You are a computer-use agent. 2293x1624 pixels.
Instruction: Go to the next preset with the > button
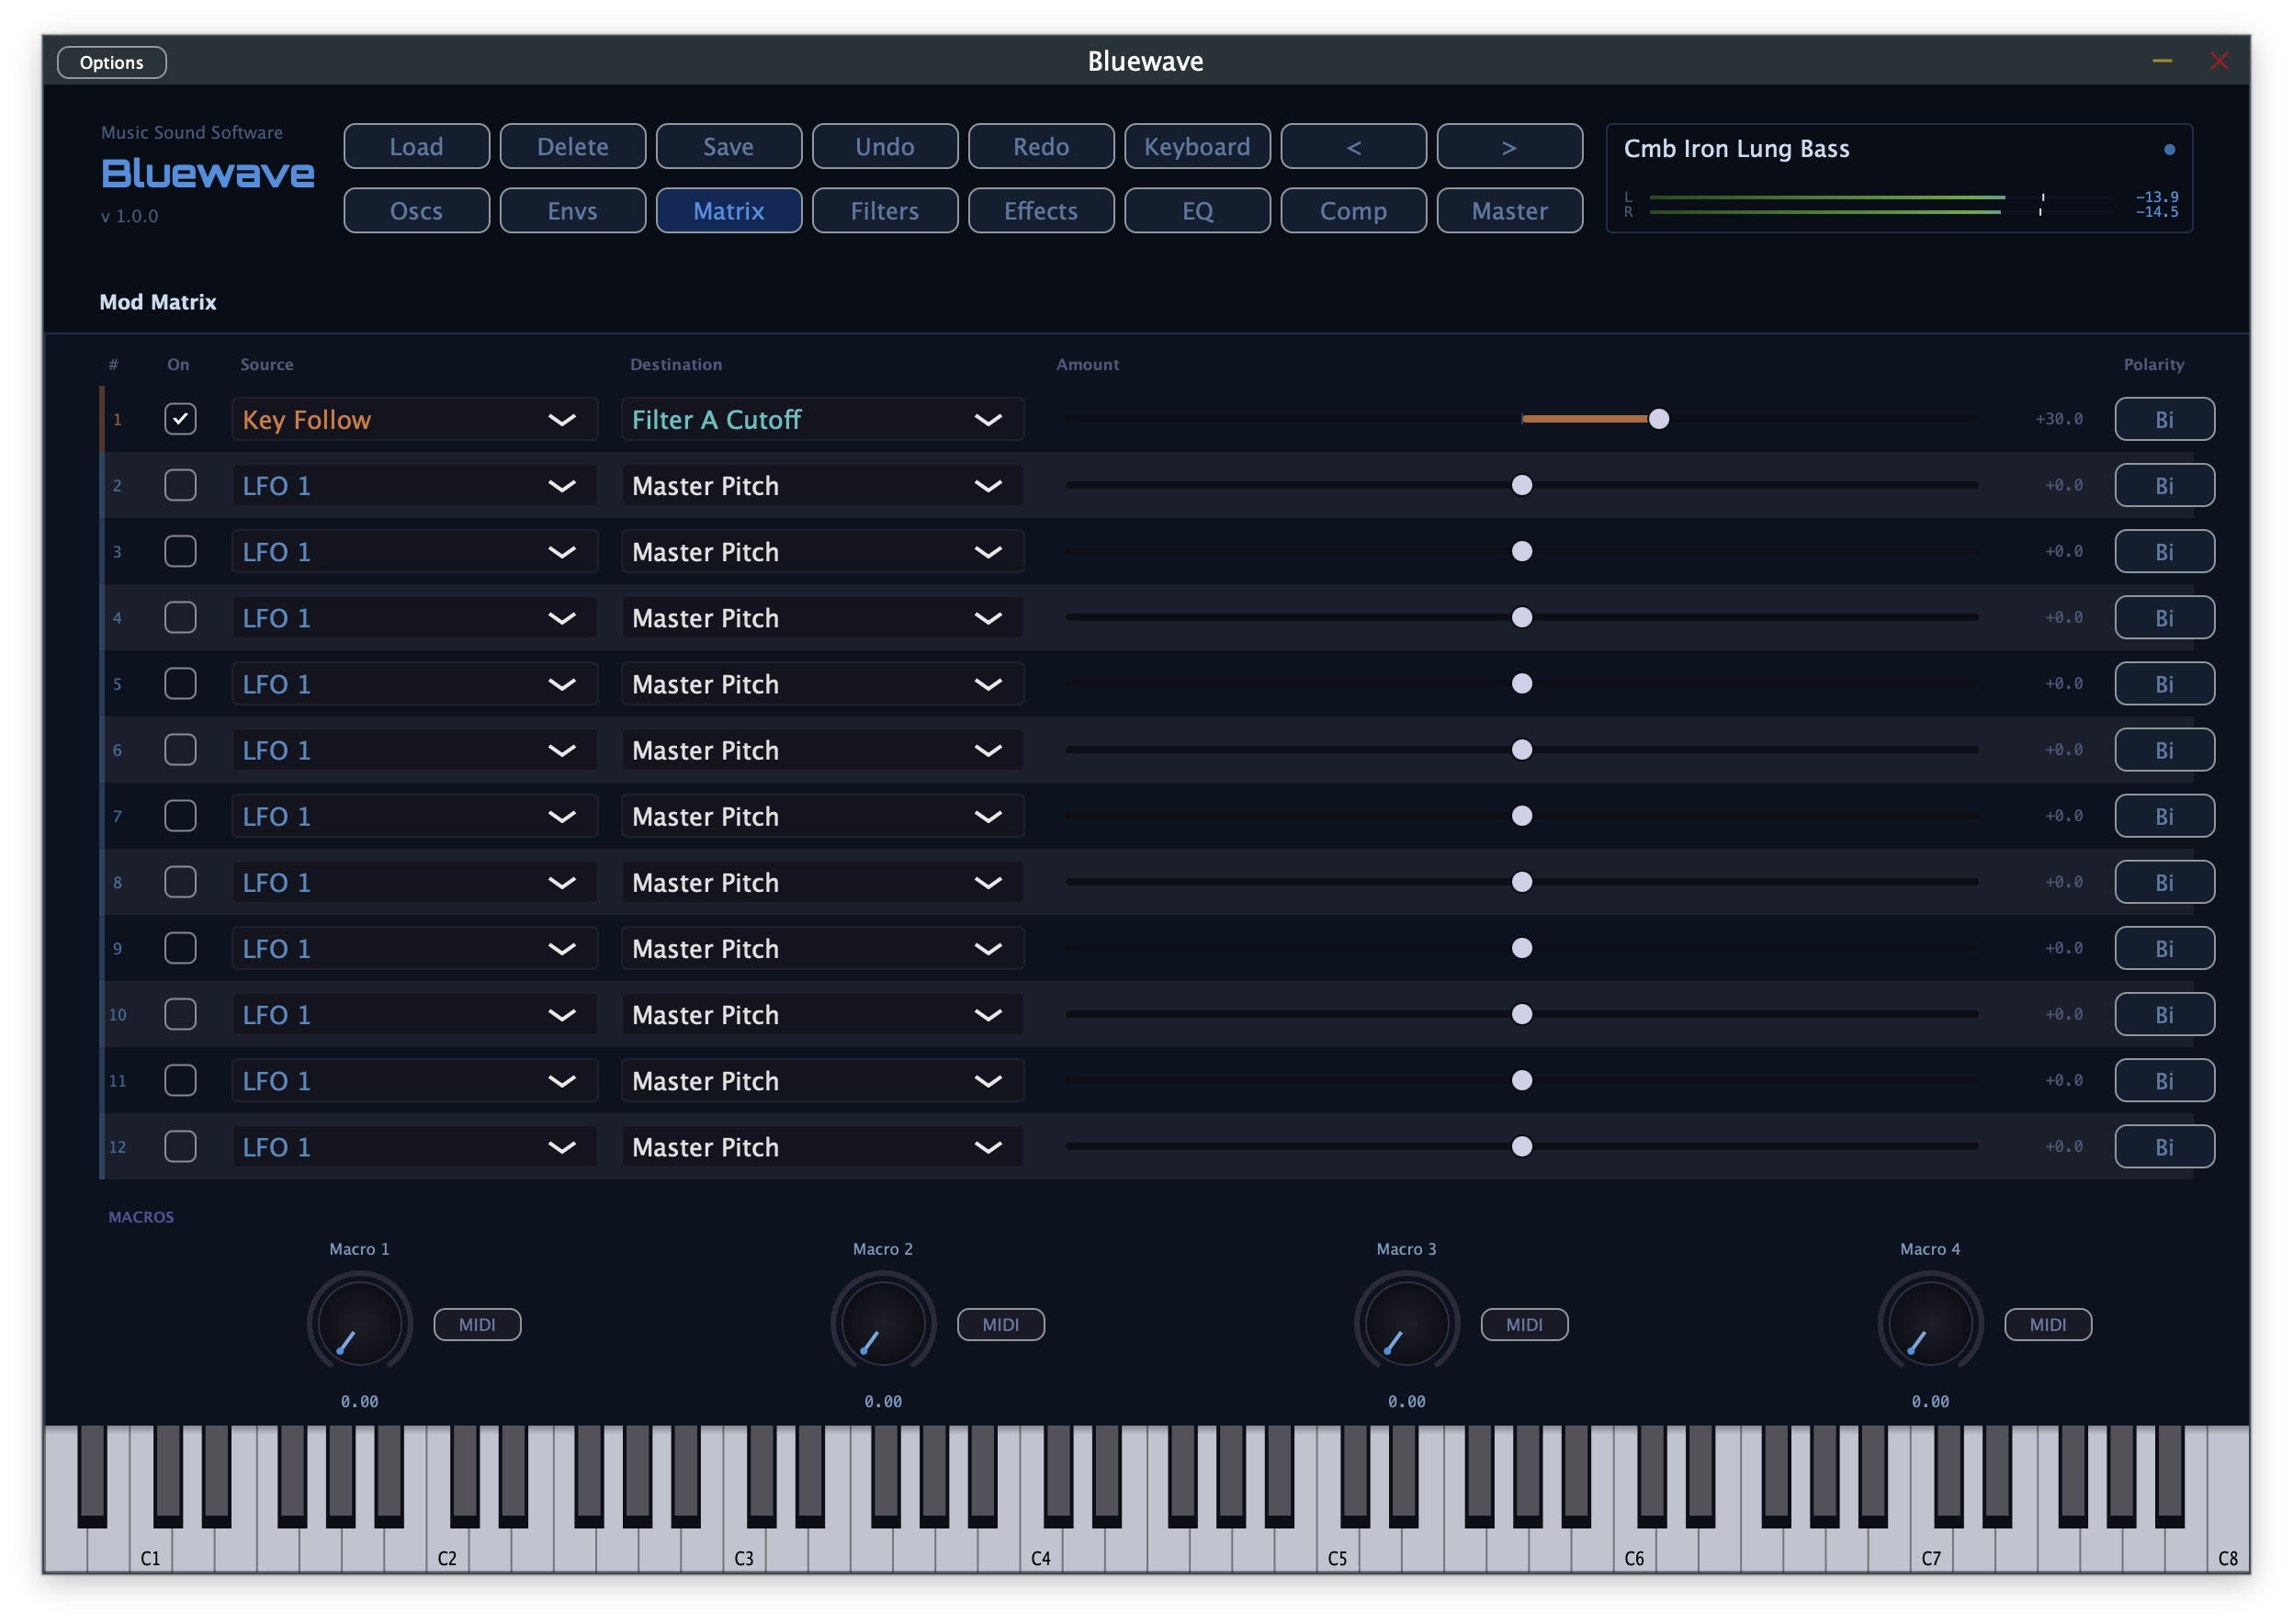point(1509,147)
